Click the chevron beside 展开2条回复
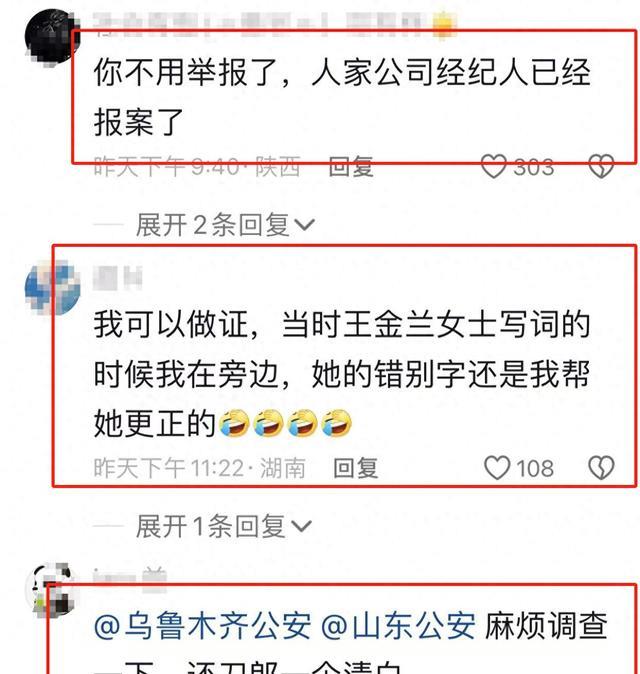Screen dimensions: 640x674 304,225
